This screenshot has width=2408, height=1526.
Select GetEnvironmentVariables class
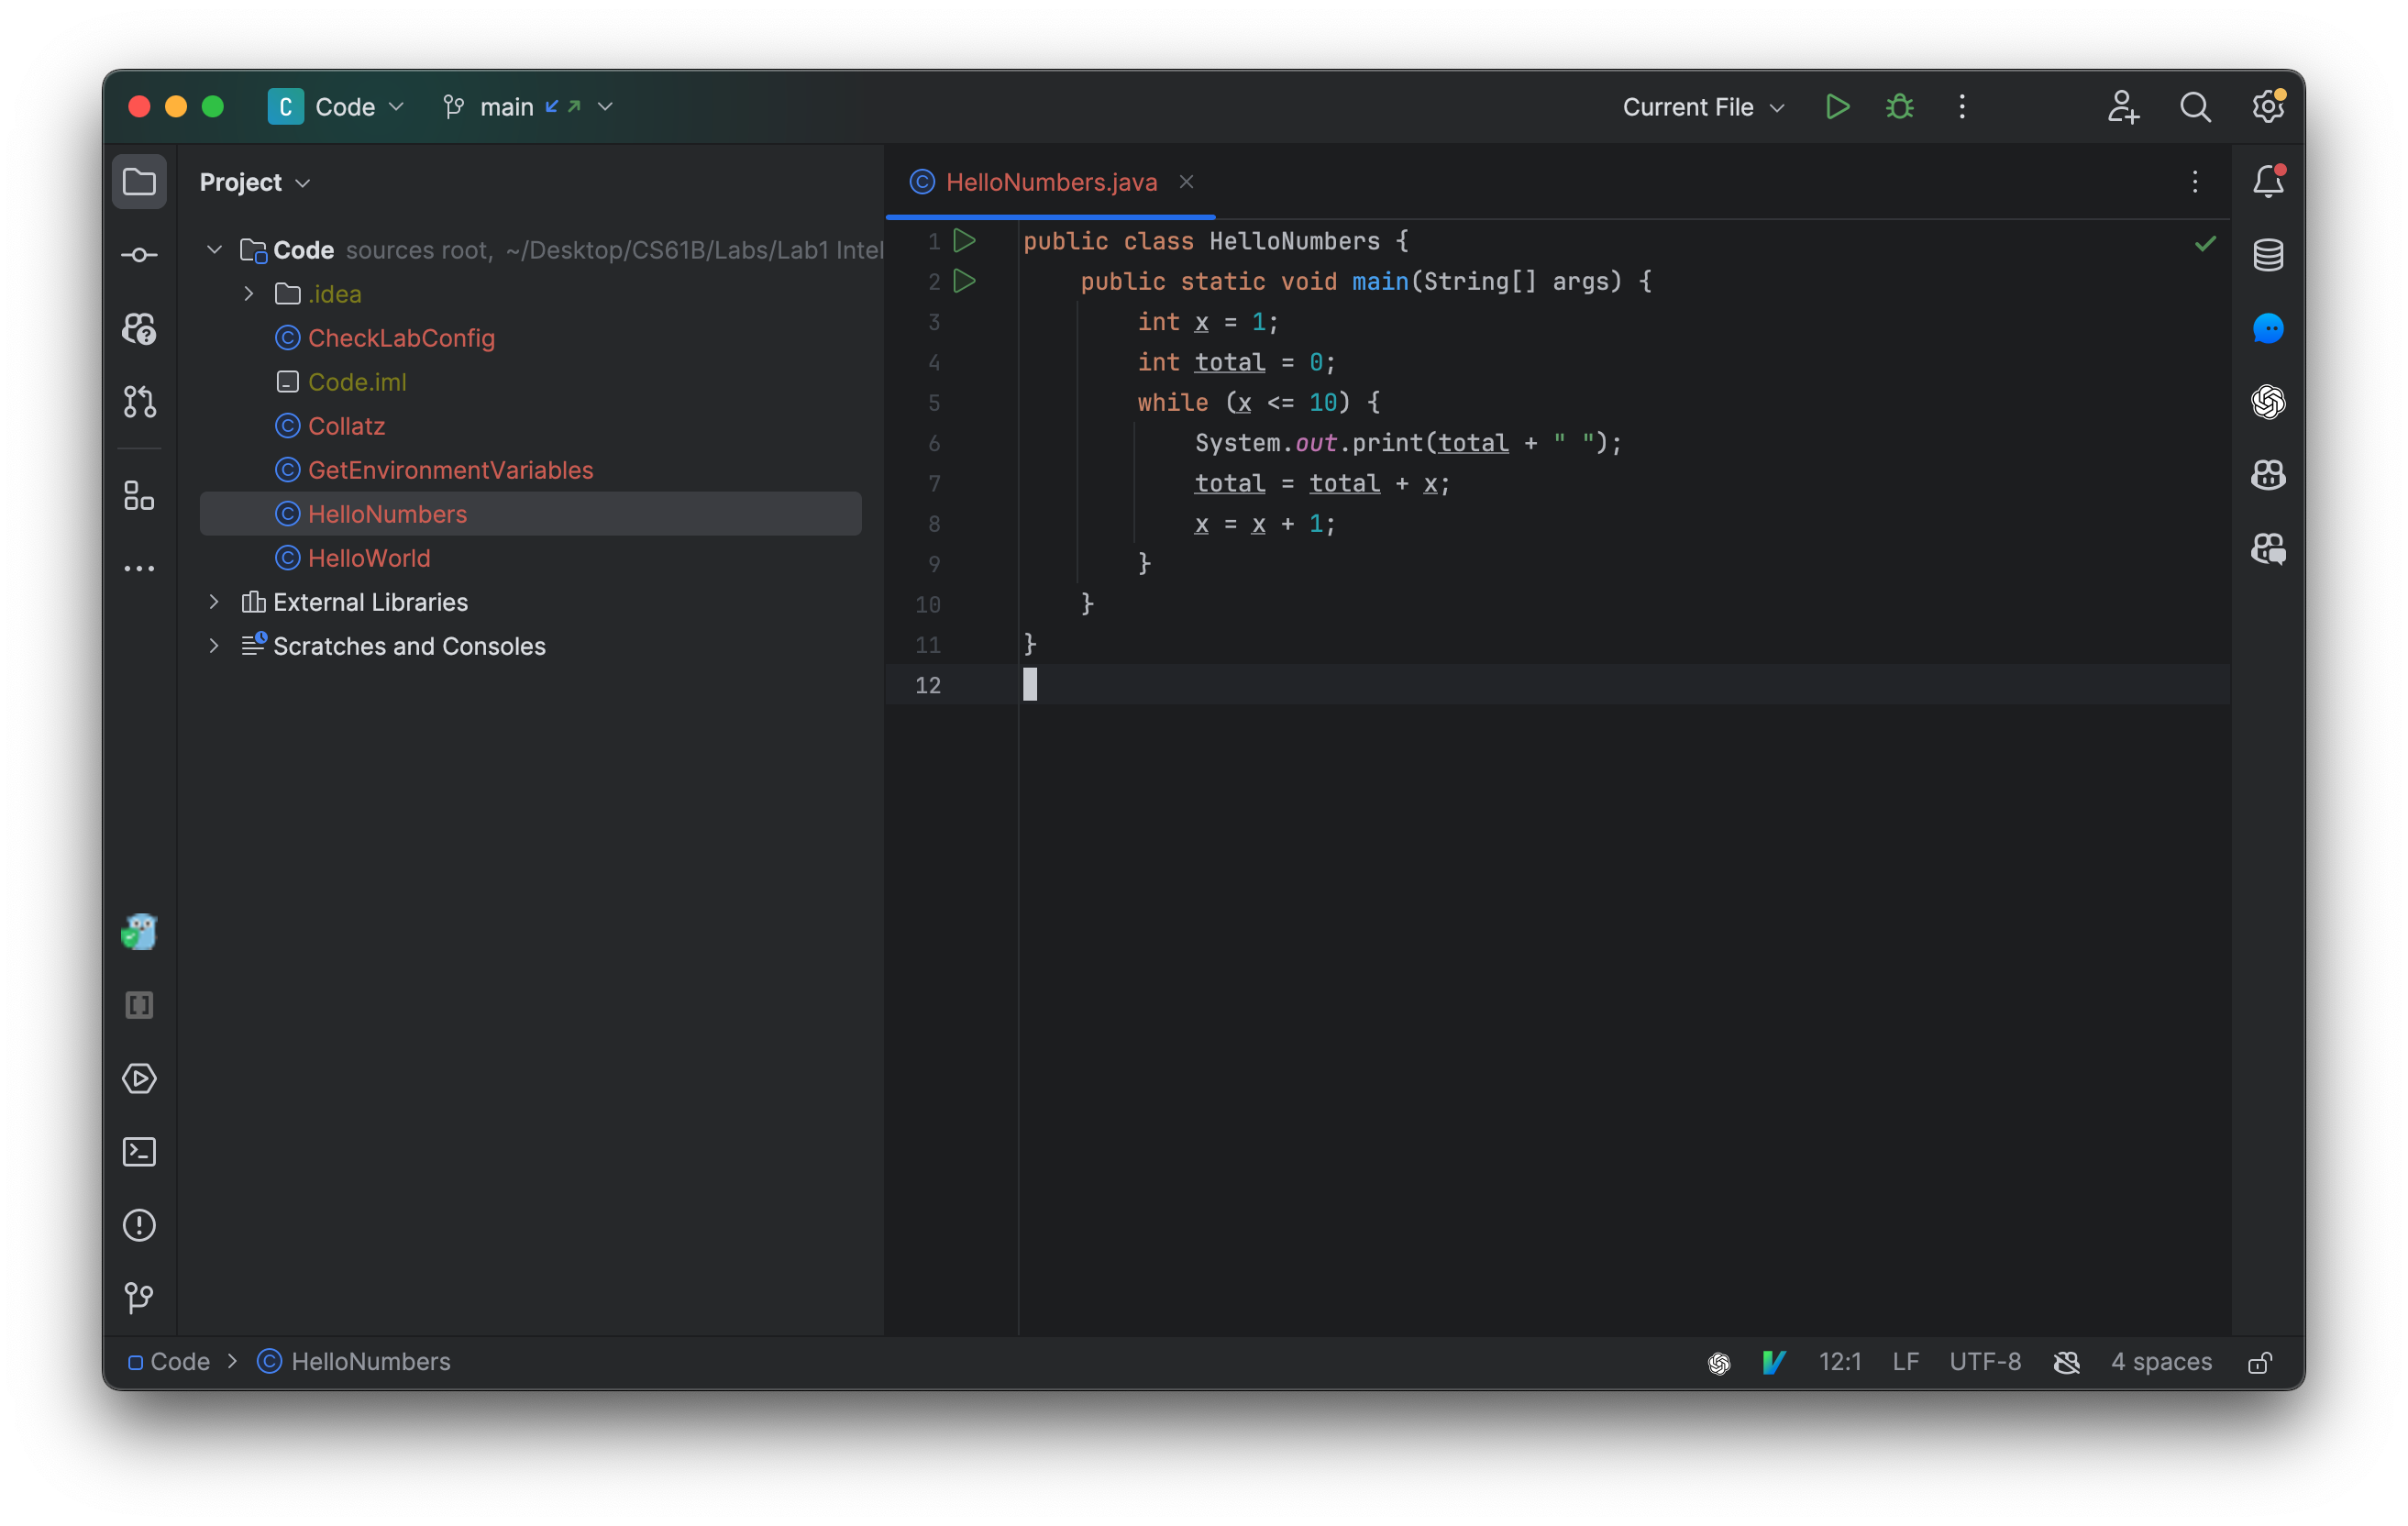tap(450, 470)
